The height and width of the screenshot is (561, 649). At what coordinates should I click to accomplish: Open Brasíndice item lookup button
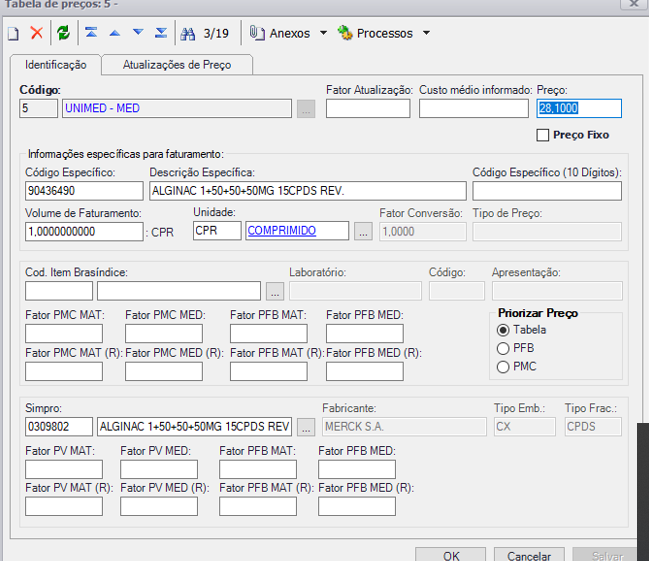[275, 291]
